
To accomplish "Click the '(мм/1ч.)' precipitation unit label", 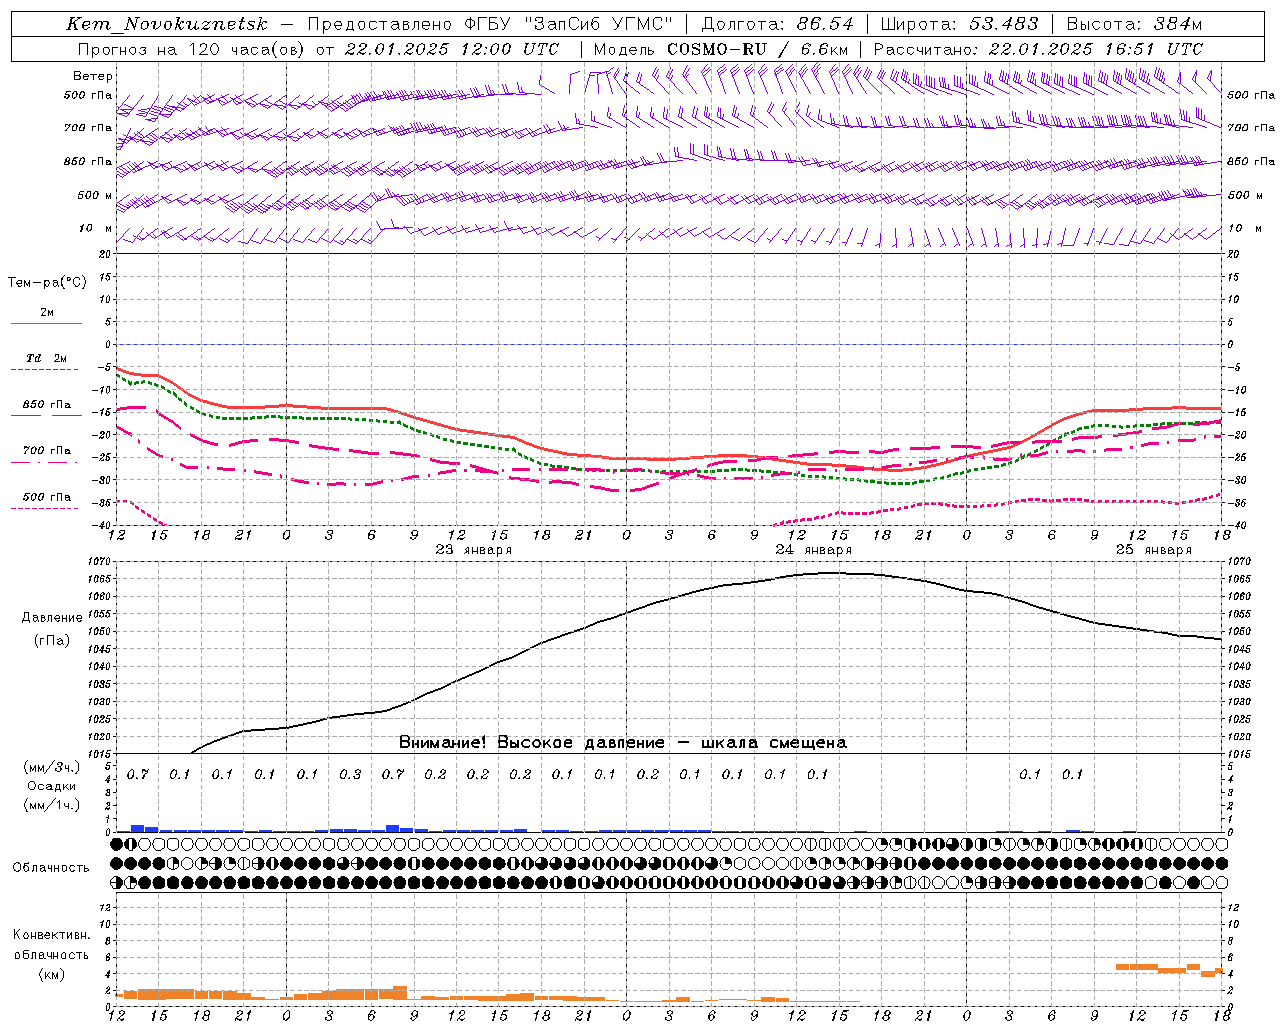I will pos(51,805).
